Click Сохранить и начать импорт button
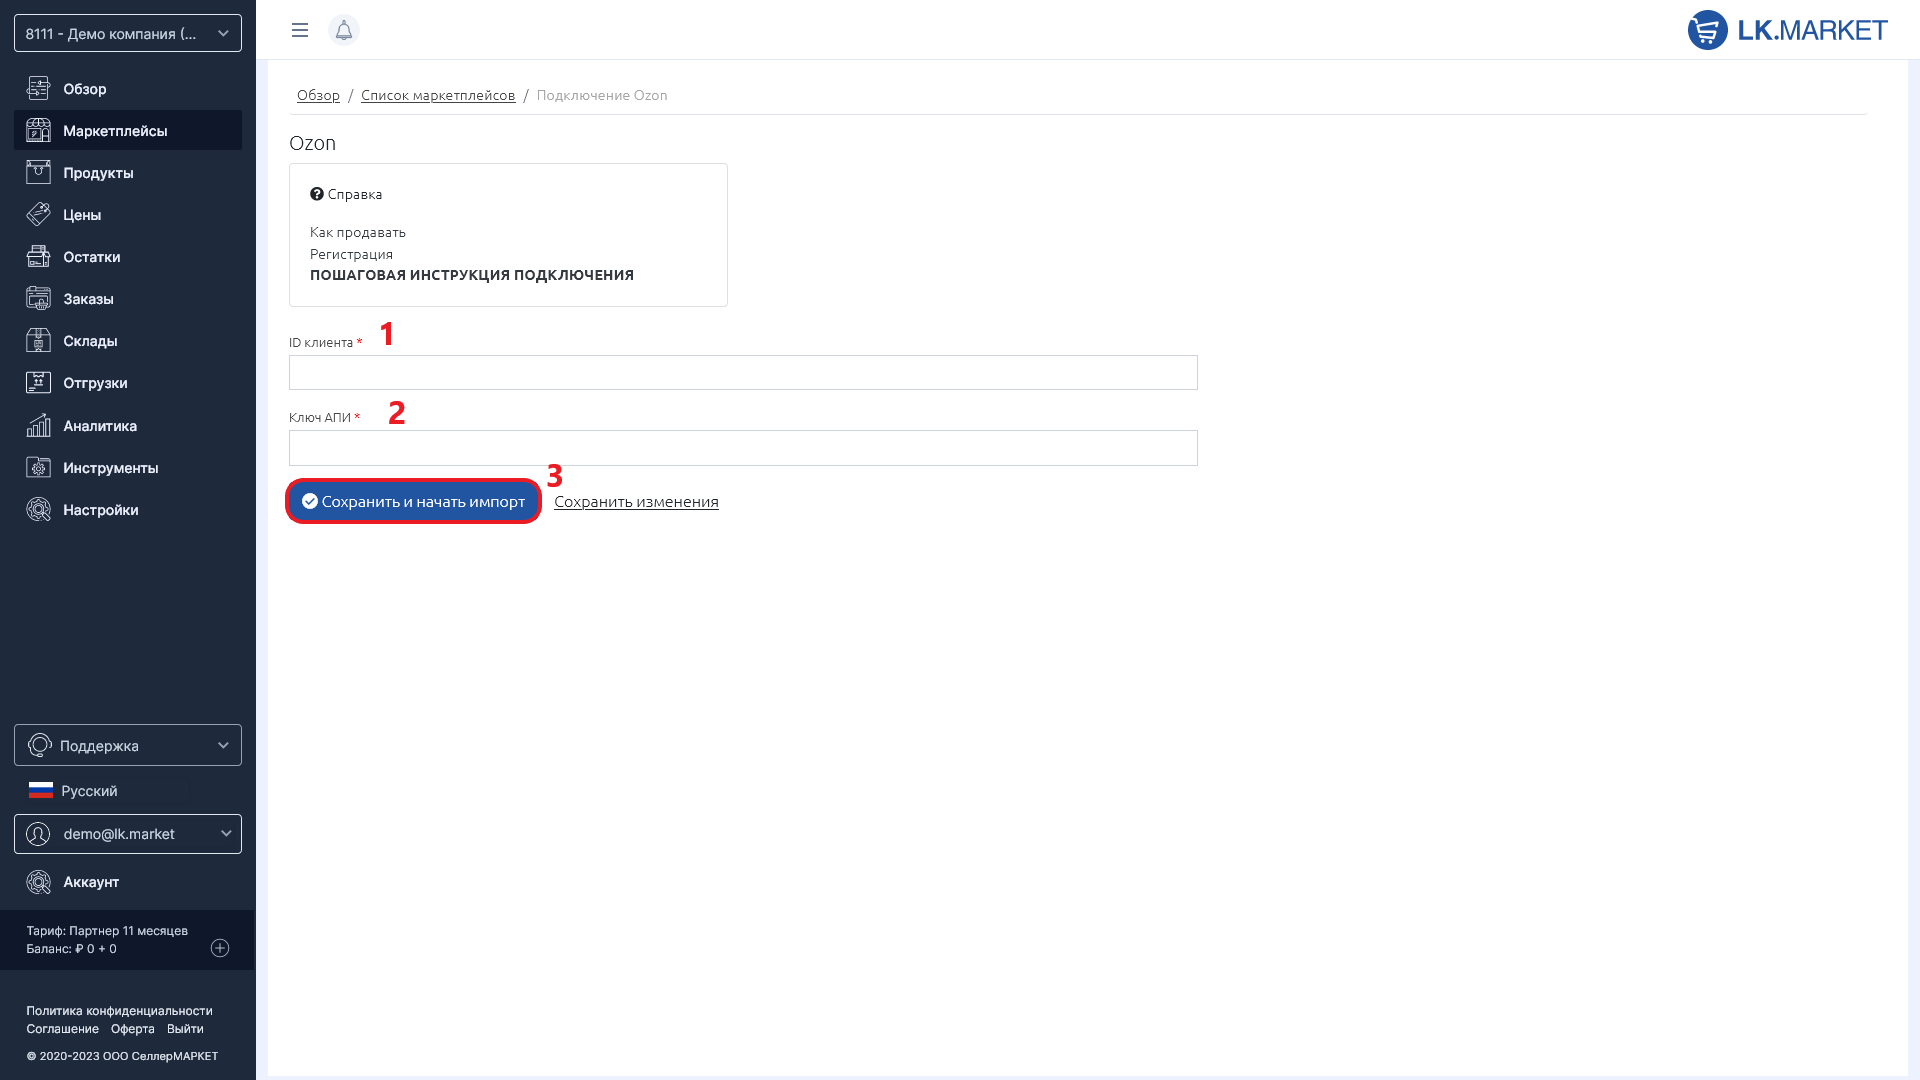This screenshot has height=1080, width=1920. tap(413, 501)
